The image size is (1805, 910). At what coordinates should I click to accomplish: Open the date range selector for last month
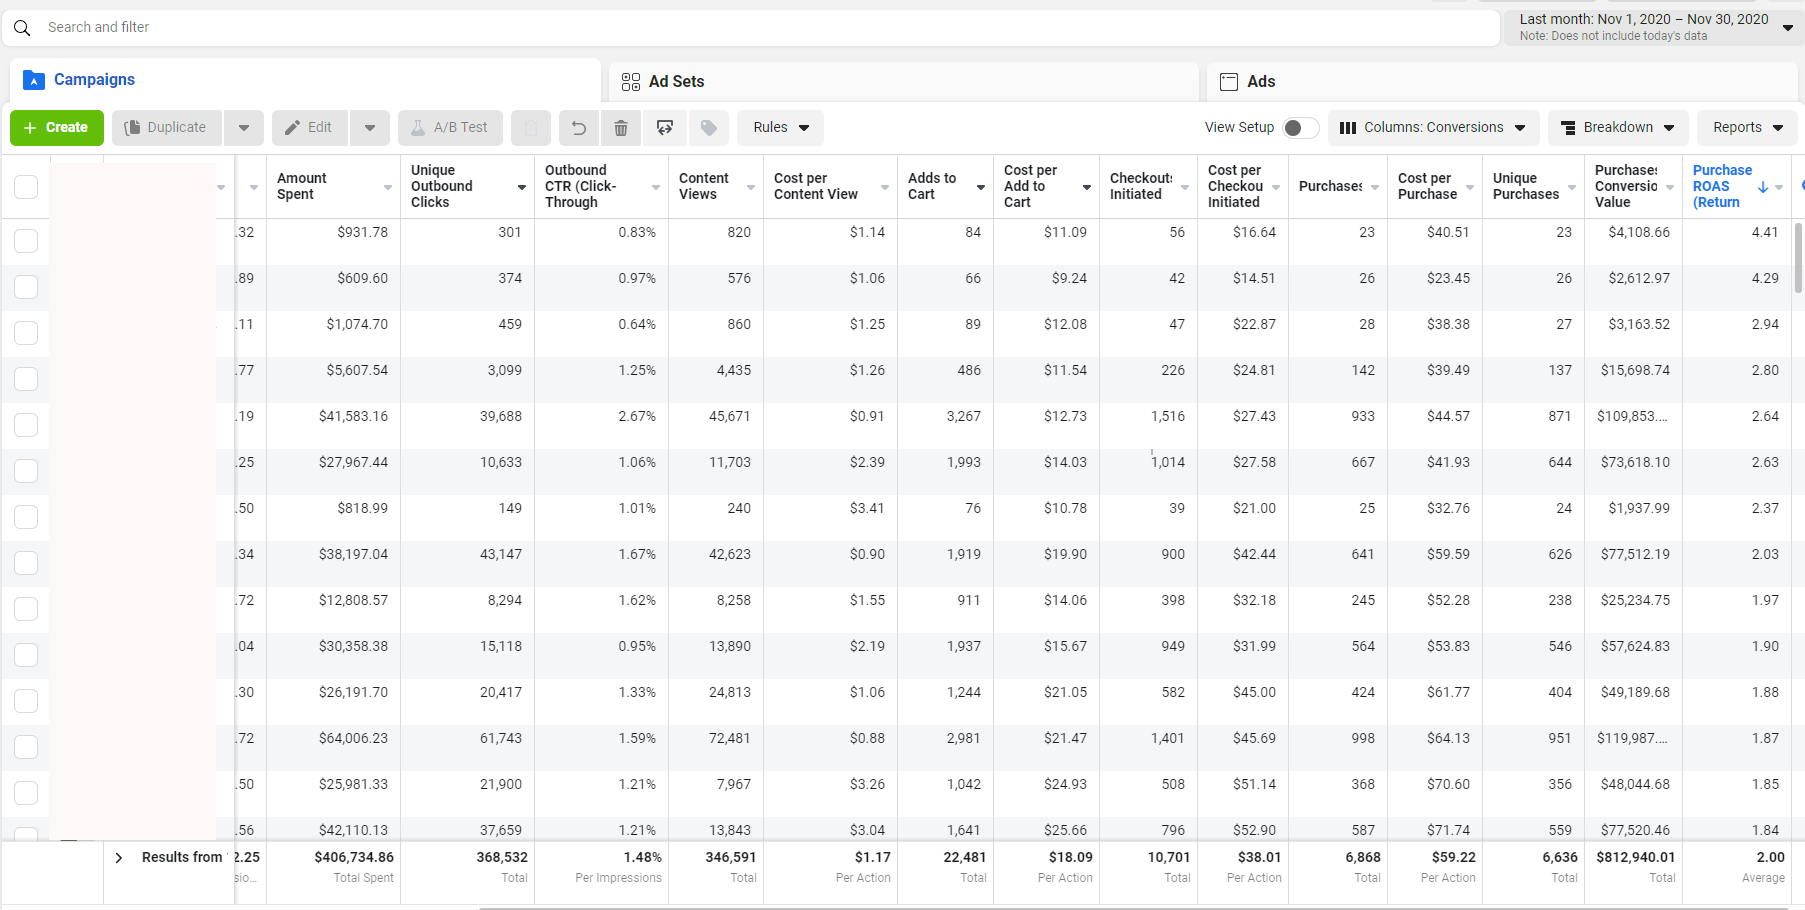(1653, 27)
